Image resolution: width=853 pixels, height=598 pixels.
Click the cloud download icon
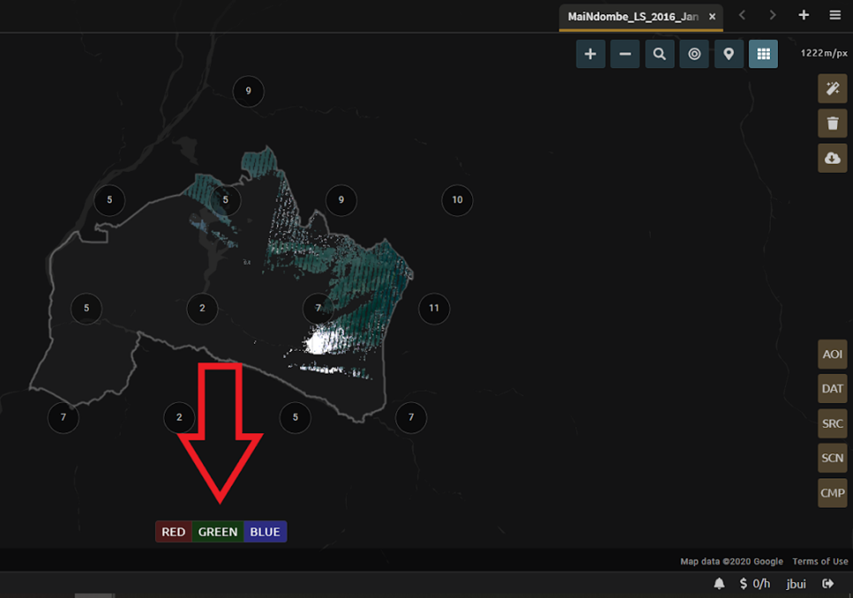click(x=832, y=158)
